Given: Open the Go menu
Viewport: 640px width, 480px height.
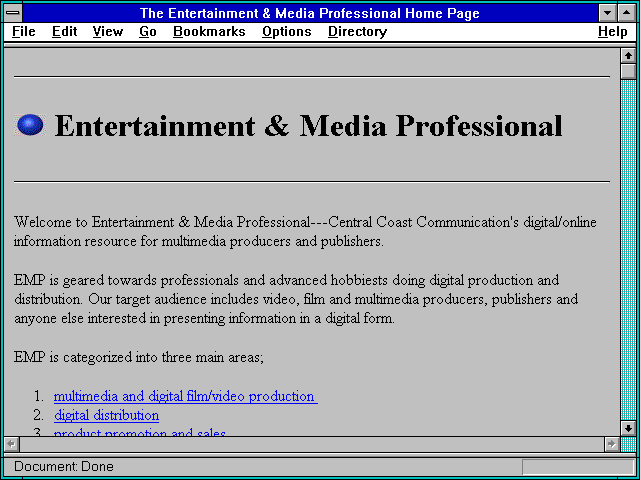Looking at the screenshot, I should pyautogui.click(x=148, y=31).
